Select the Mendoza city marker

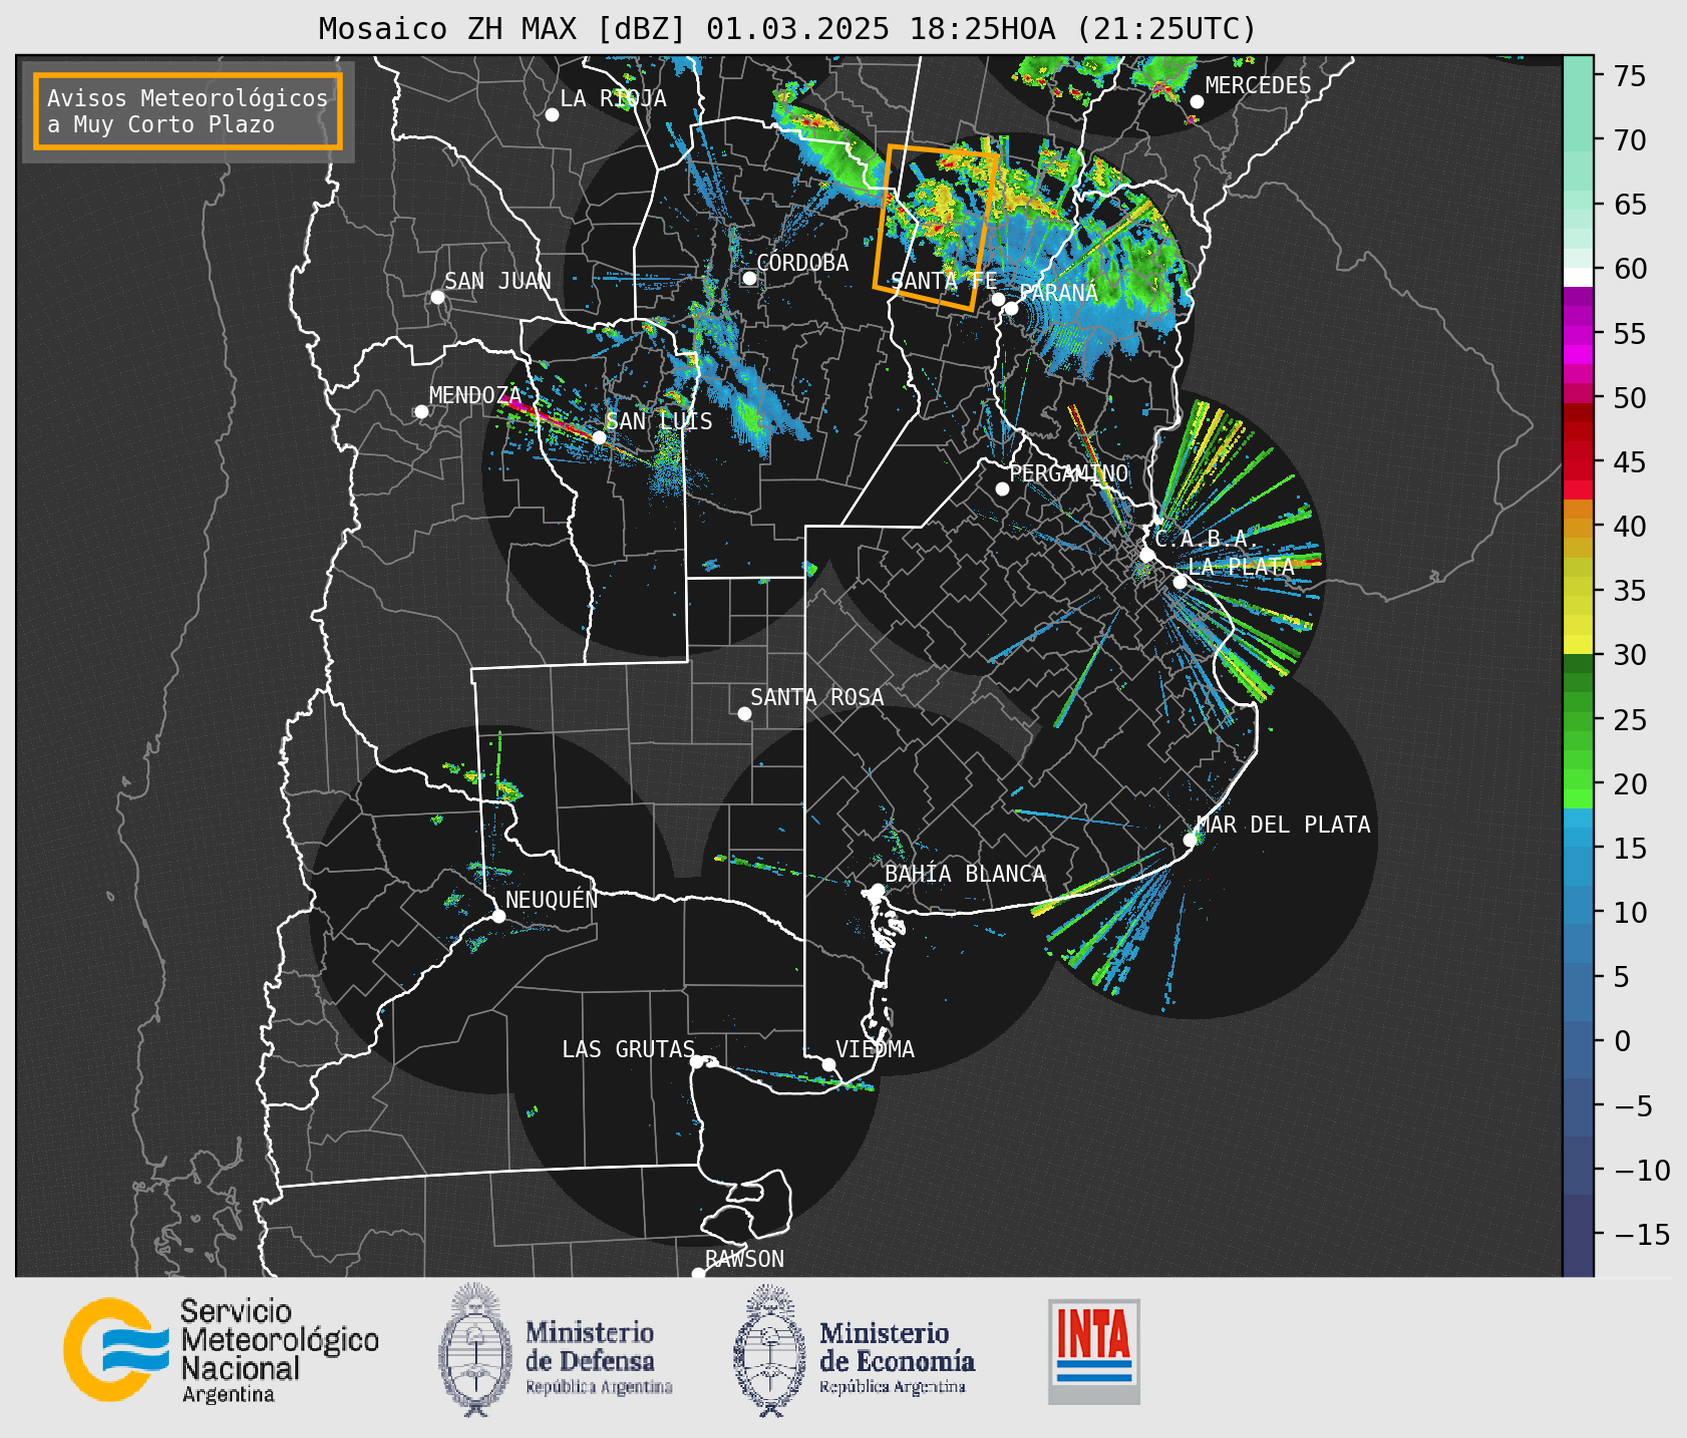click(x=421, y=412)
